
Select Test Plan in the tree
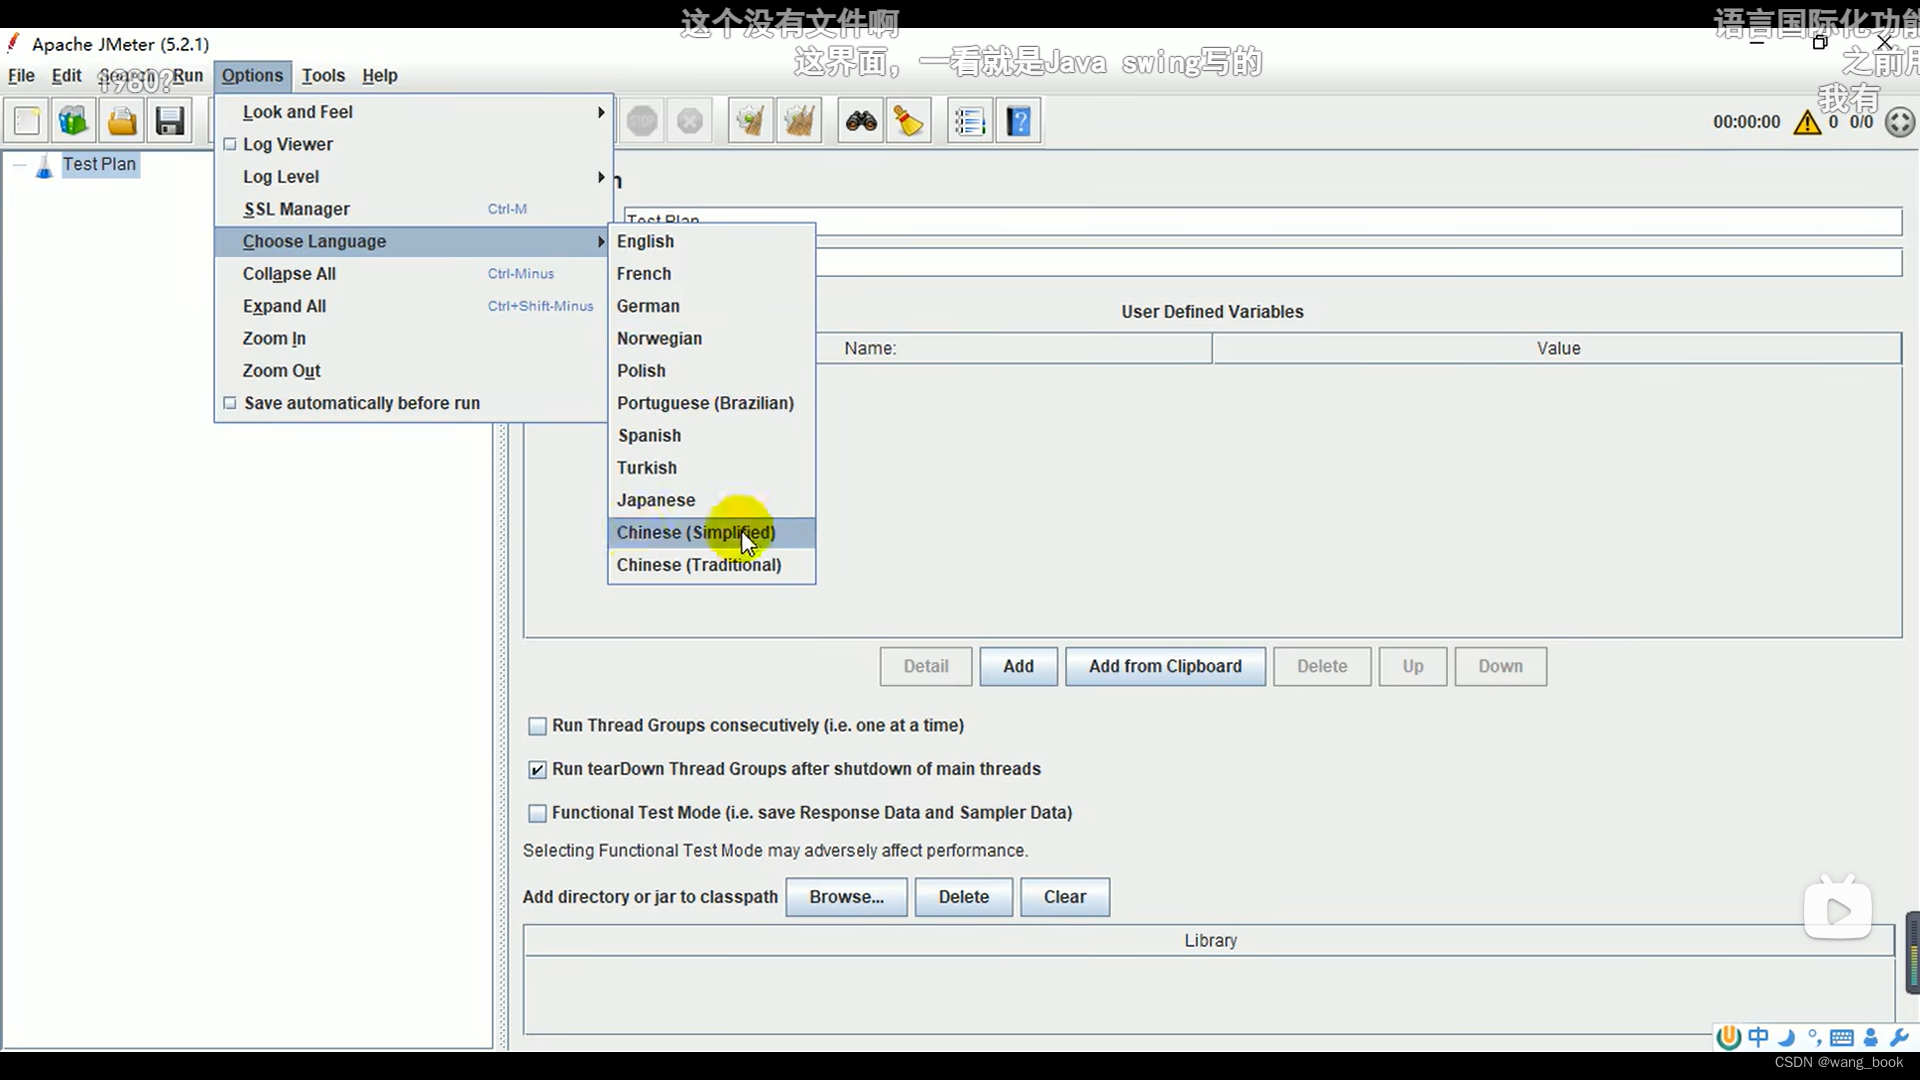pyautogui.click(x=99, y=164)
